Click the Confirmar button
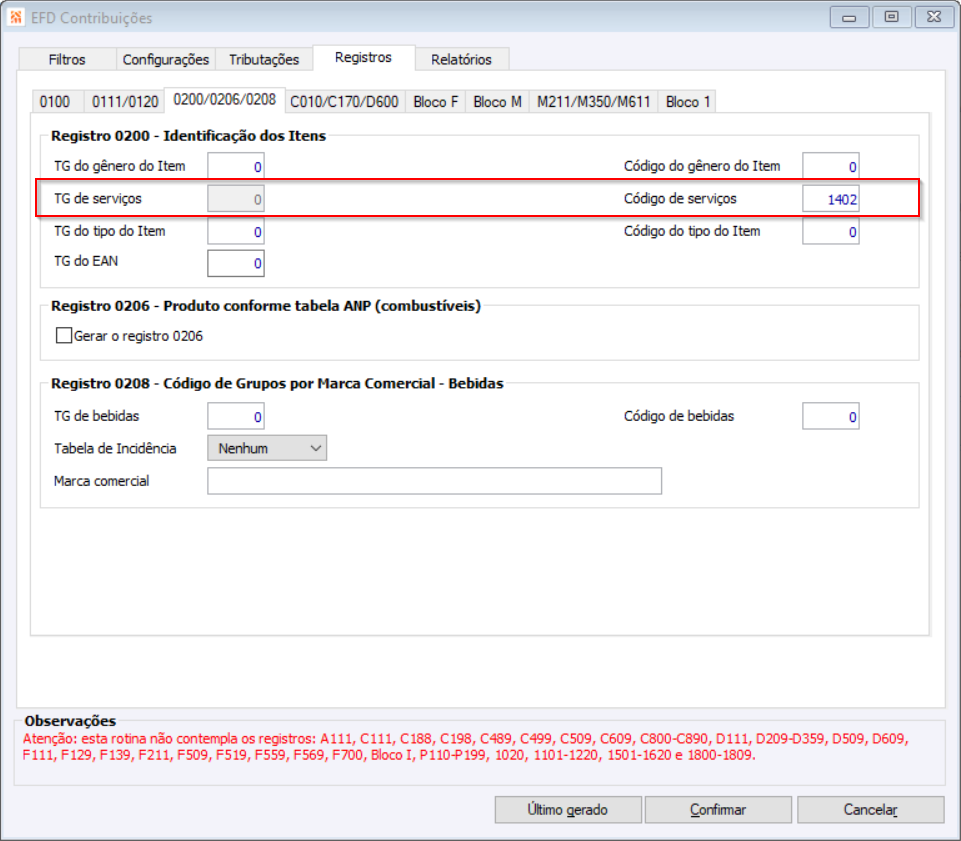 click(718, 810)
